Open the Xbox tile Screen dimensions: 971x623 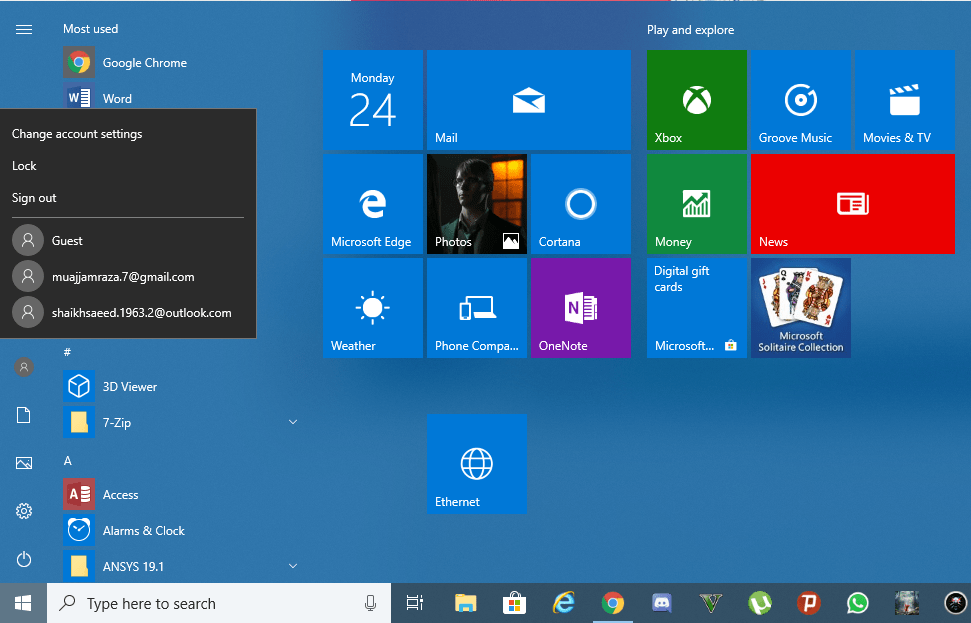point(696,100)
